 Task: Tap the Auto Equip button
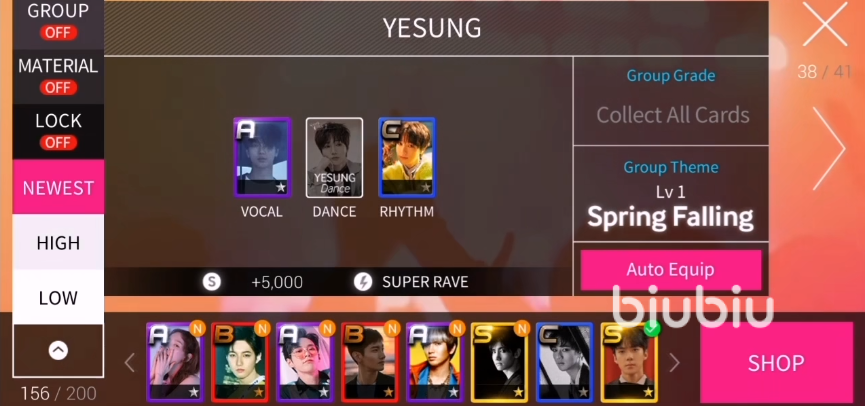(671, 270)
